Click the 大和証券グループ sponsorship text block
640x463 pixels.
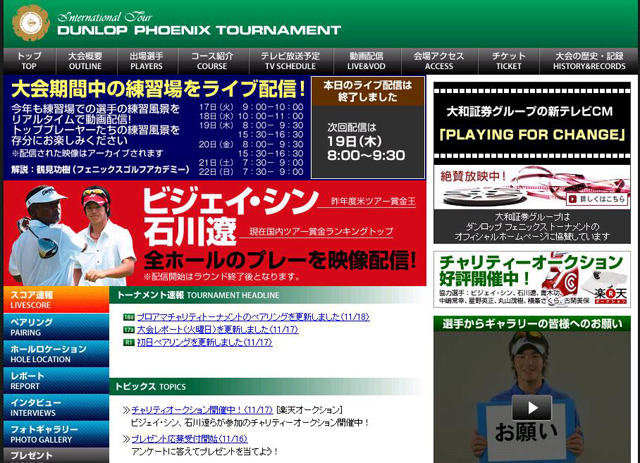[x=532, y=227]
